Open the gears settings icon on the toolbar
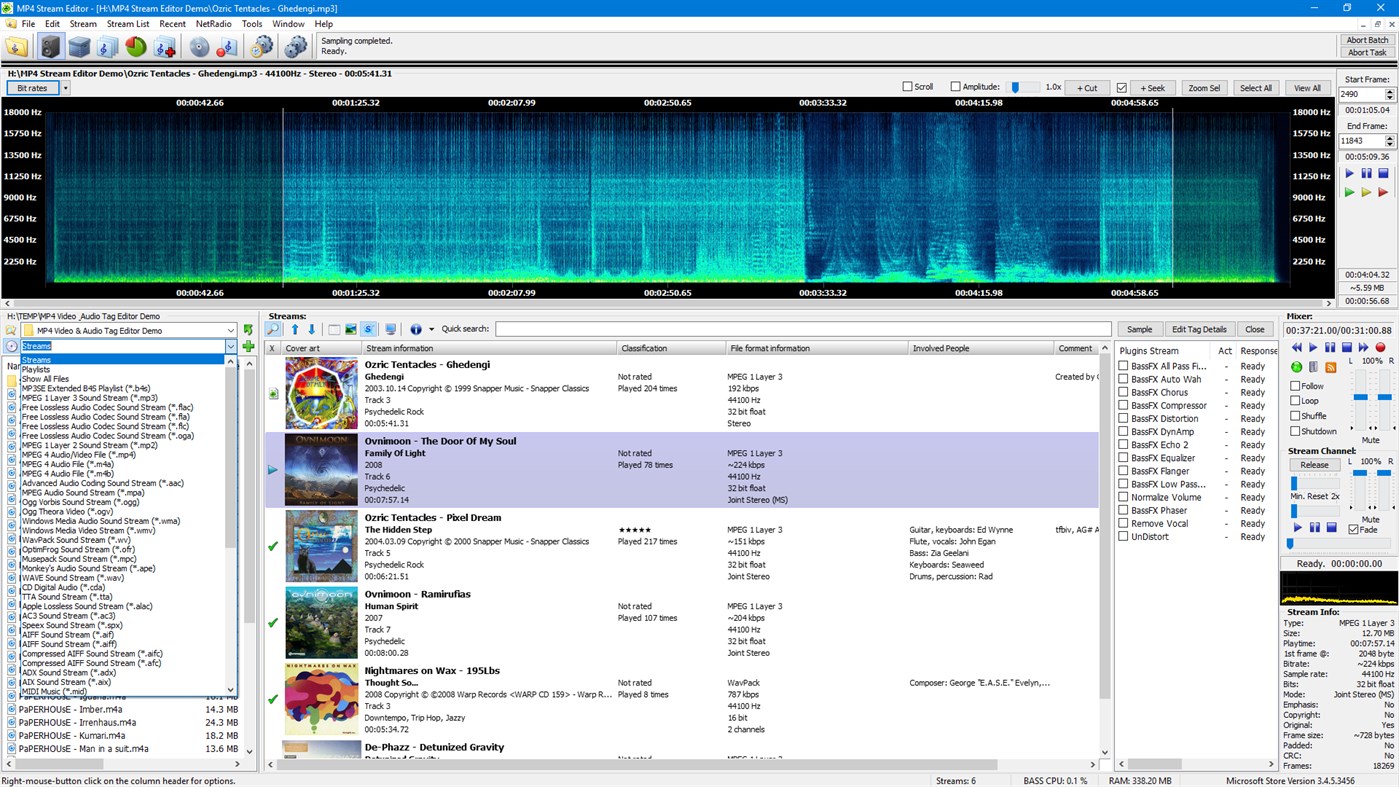Screen dimensions: 1399x787 click(x=296, y=45)
